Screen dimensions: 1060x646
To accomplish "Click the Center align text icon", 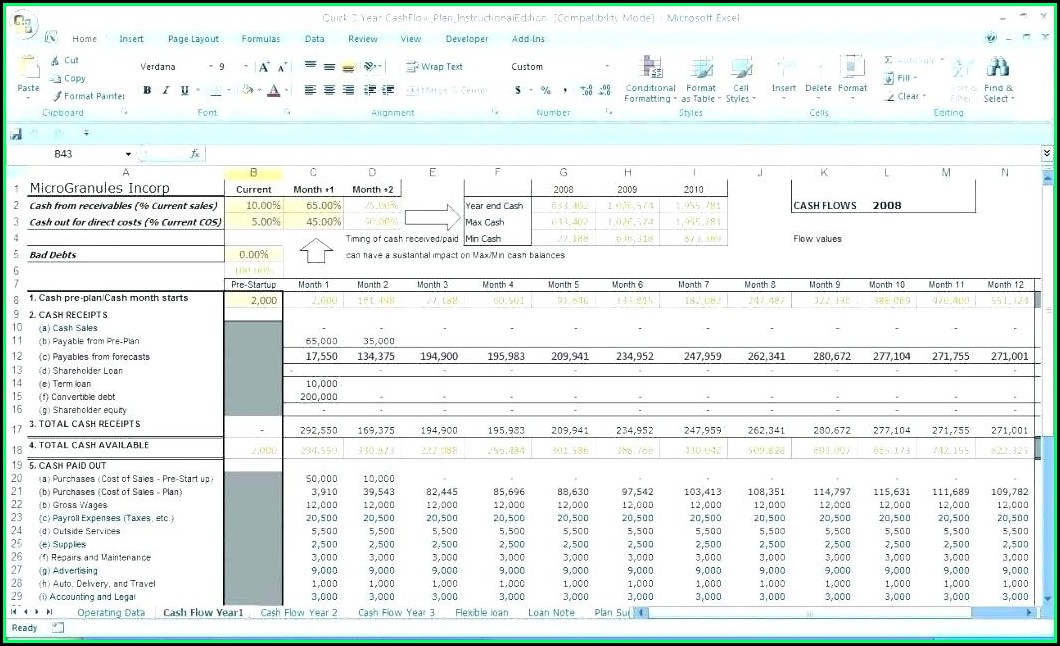I will pyautogui.click(x=328, y=90).
